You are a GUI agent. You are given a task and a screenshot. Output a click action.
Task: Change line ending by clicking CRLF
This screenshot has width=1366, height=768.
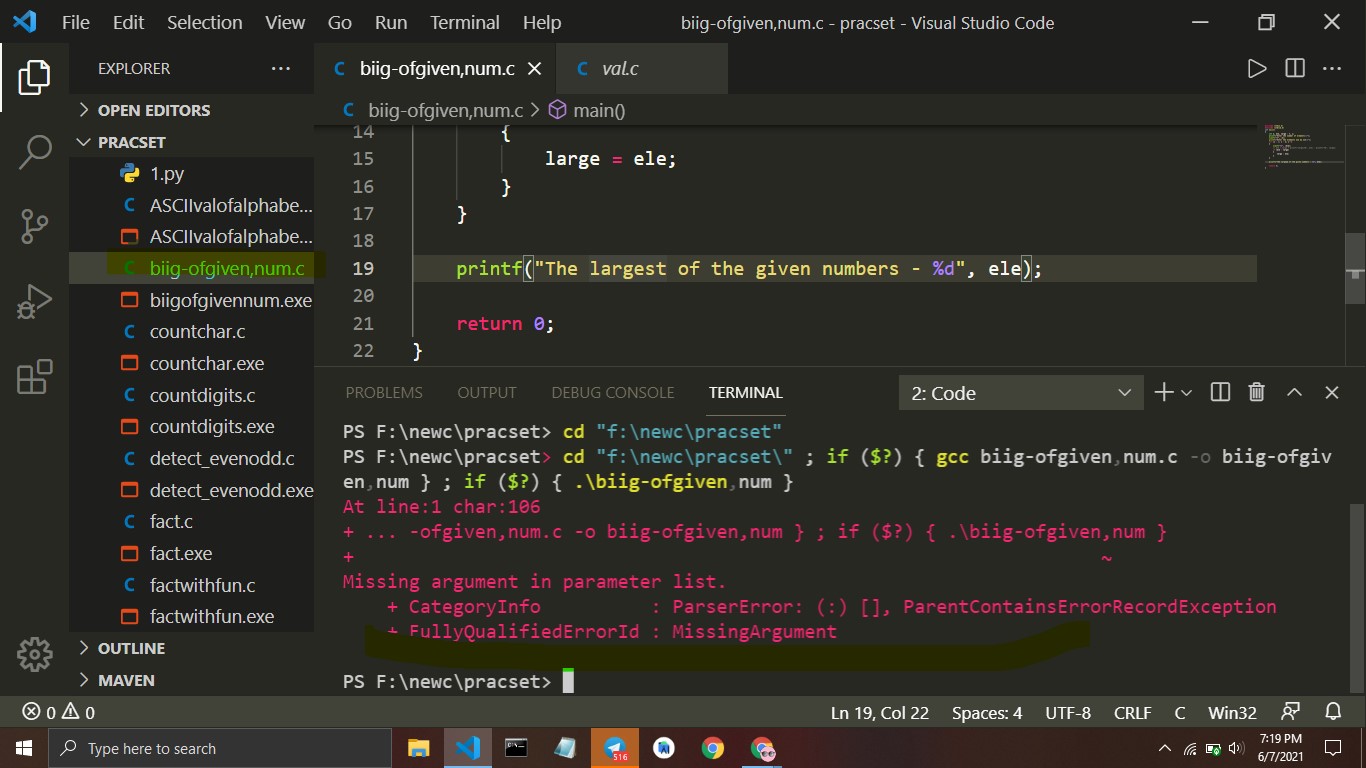point(1131,712)
